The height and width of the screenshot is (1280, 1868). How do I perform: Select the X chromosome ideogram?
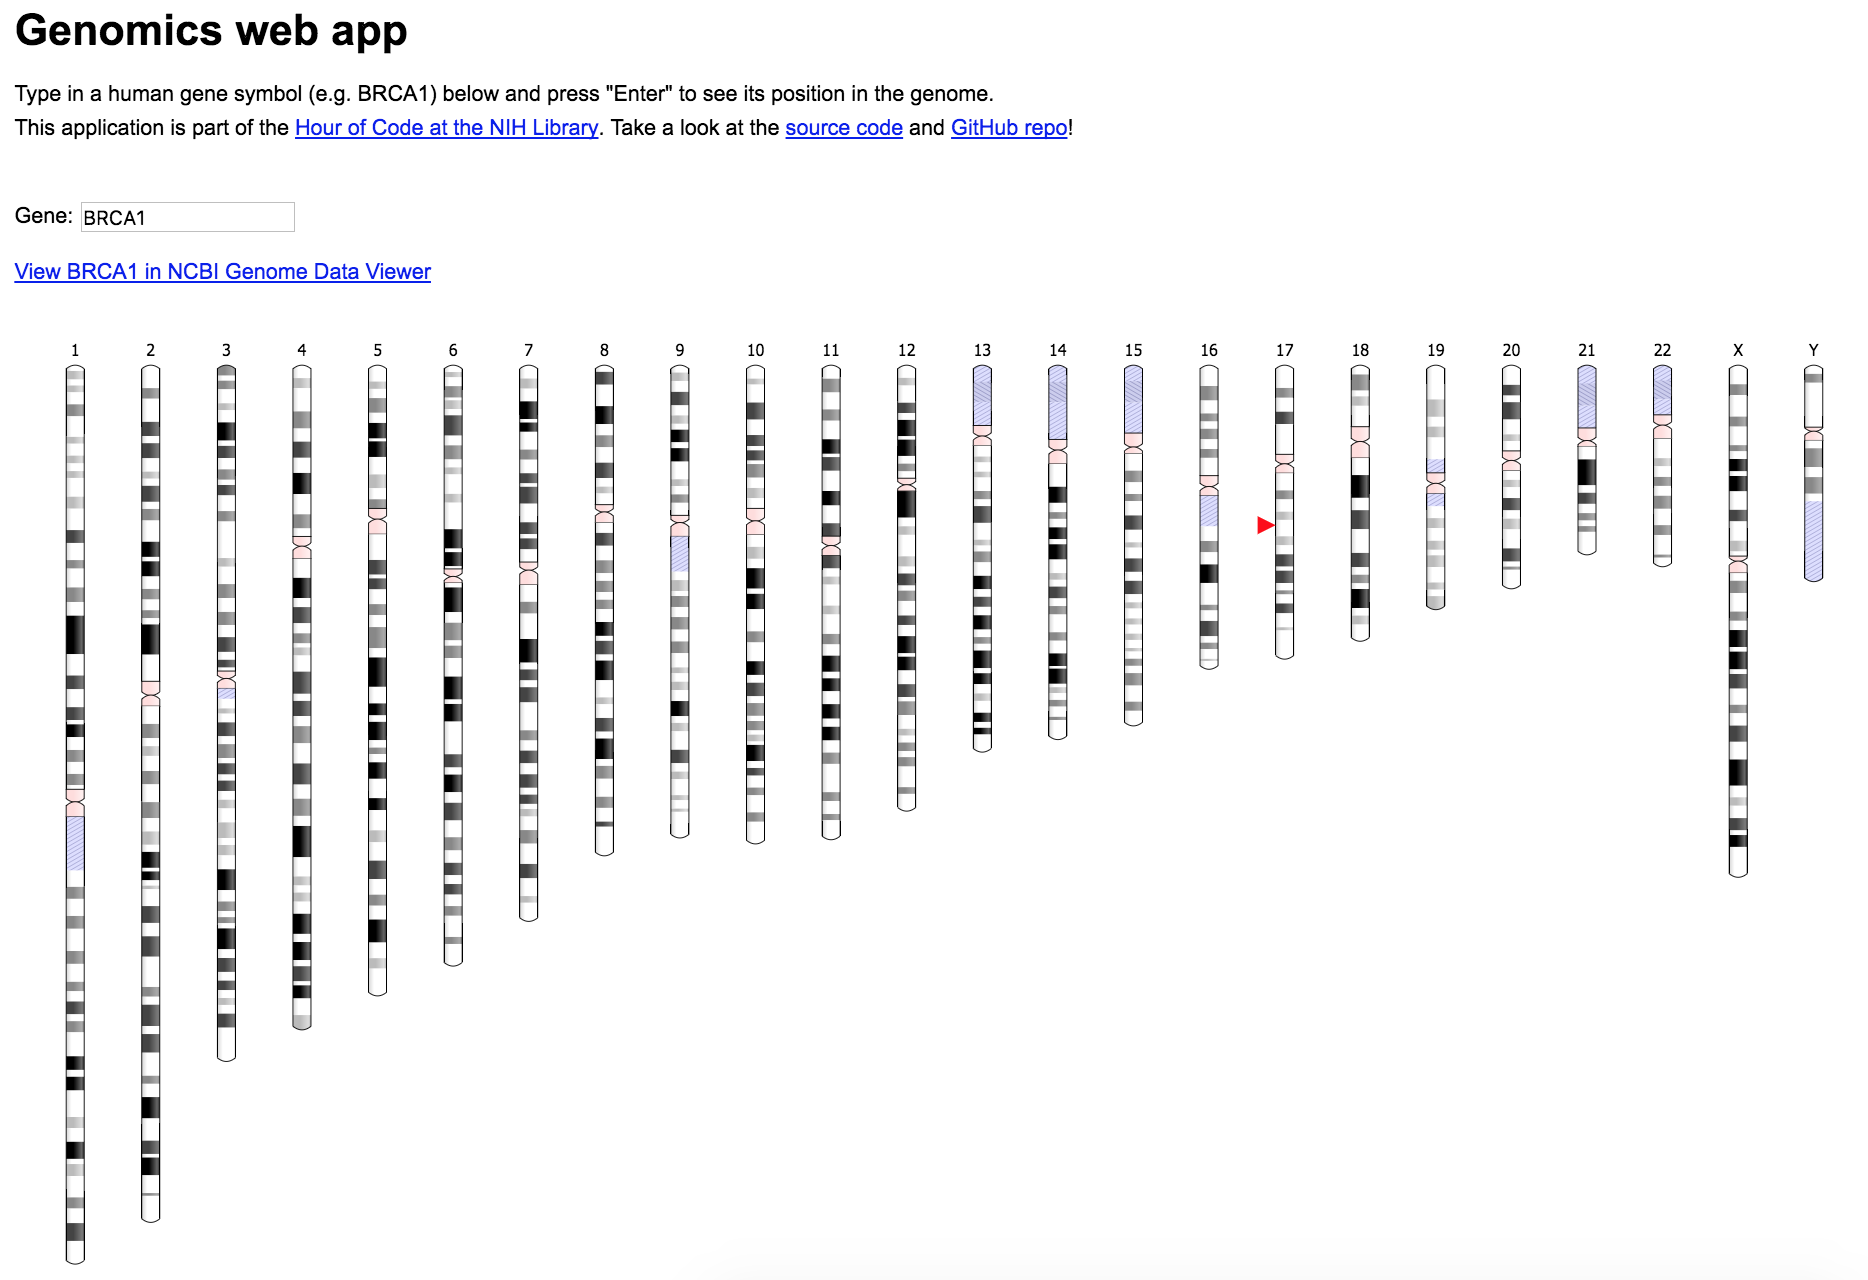point(1738,621)
